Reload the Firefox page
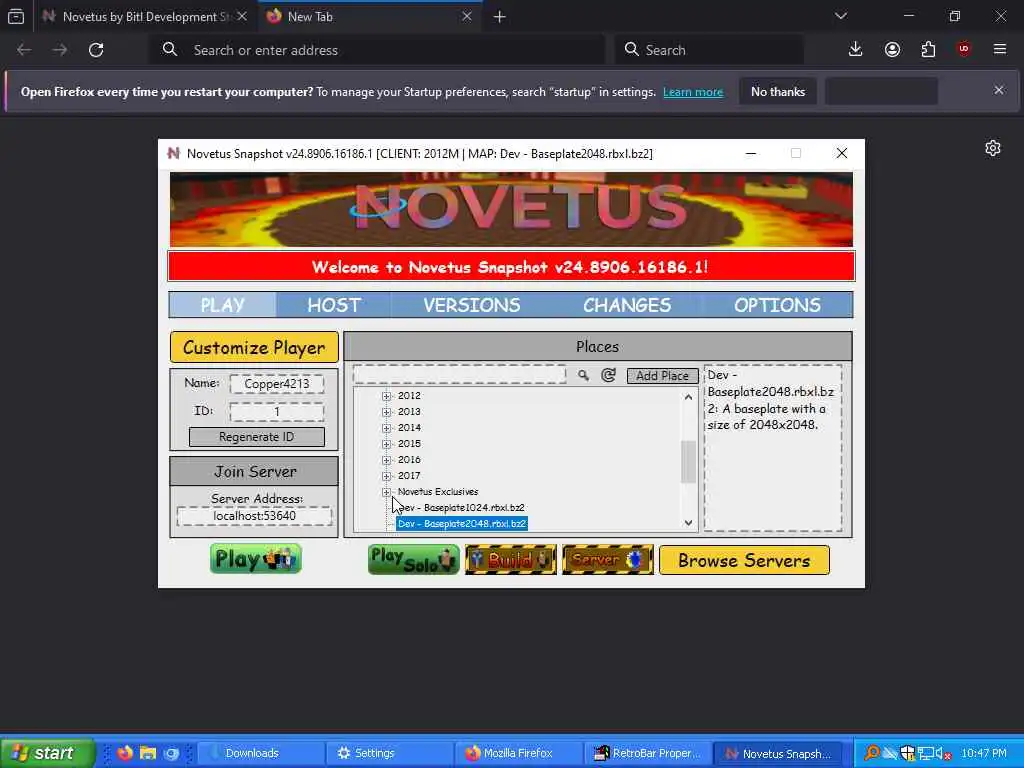The width and height of the screenshot is (1024, 768). pos(96,50)
